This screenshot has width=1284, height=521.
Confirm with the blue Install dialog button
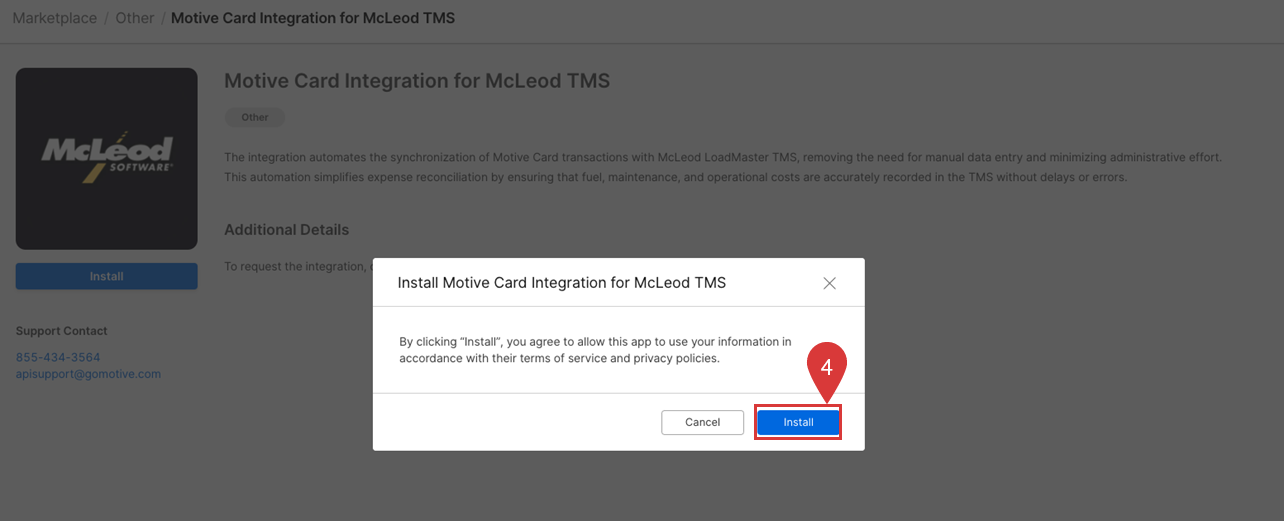coord(798,422)
